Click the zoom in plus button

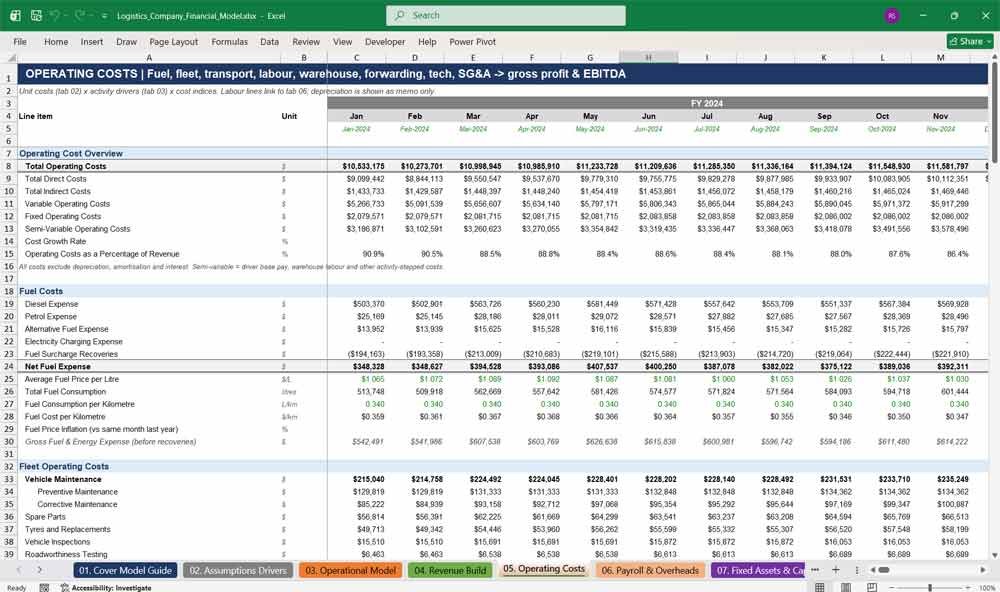click(x=969, y=587)
